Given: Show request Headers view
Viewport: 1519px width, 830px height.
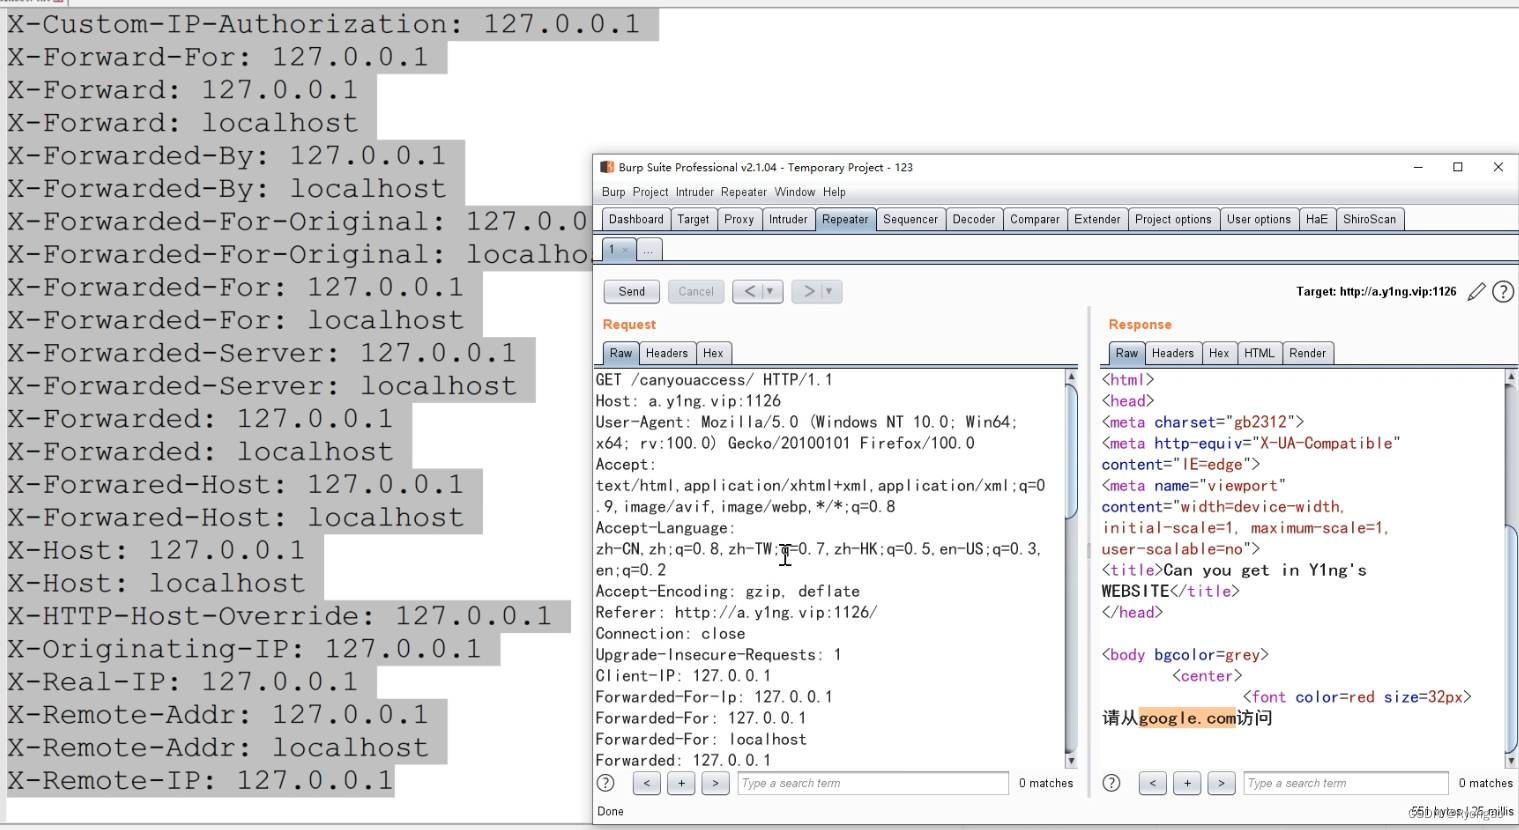Looking at the screenshot, I should 666,353.
